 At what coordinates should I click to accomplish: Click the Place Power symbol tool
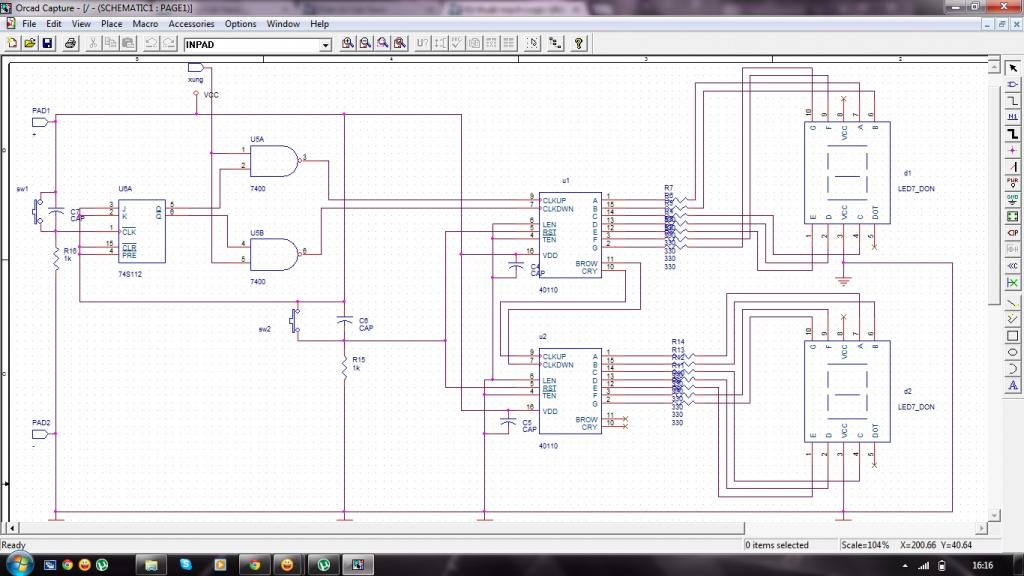(1013, 181)
